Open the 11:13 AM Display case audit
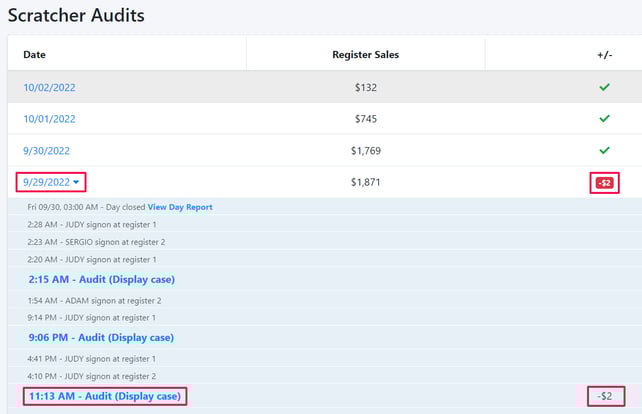Viewport: 642px width, 414px height. [x=104, y=396]
